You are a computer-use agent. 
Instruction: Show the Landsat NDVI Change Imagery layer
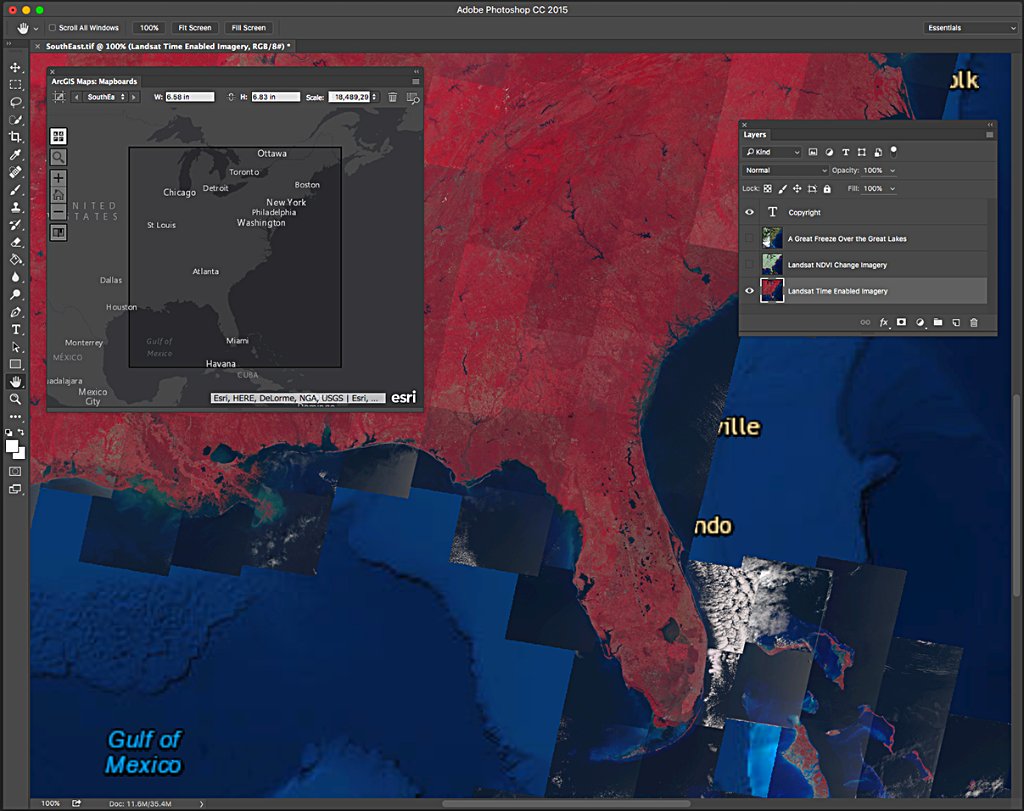coord(750,264)
